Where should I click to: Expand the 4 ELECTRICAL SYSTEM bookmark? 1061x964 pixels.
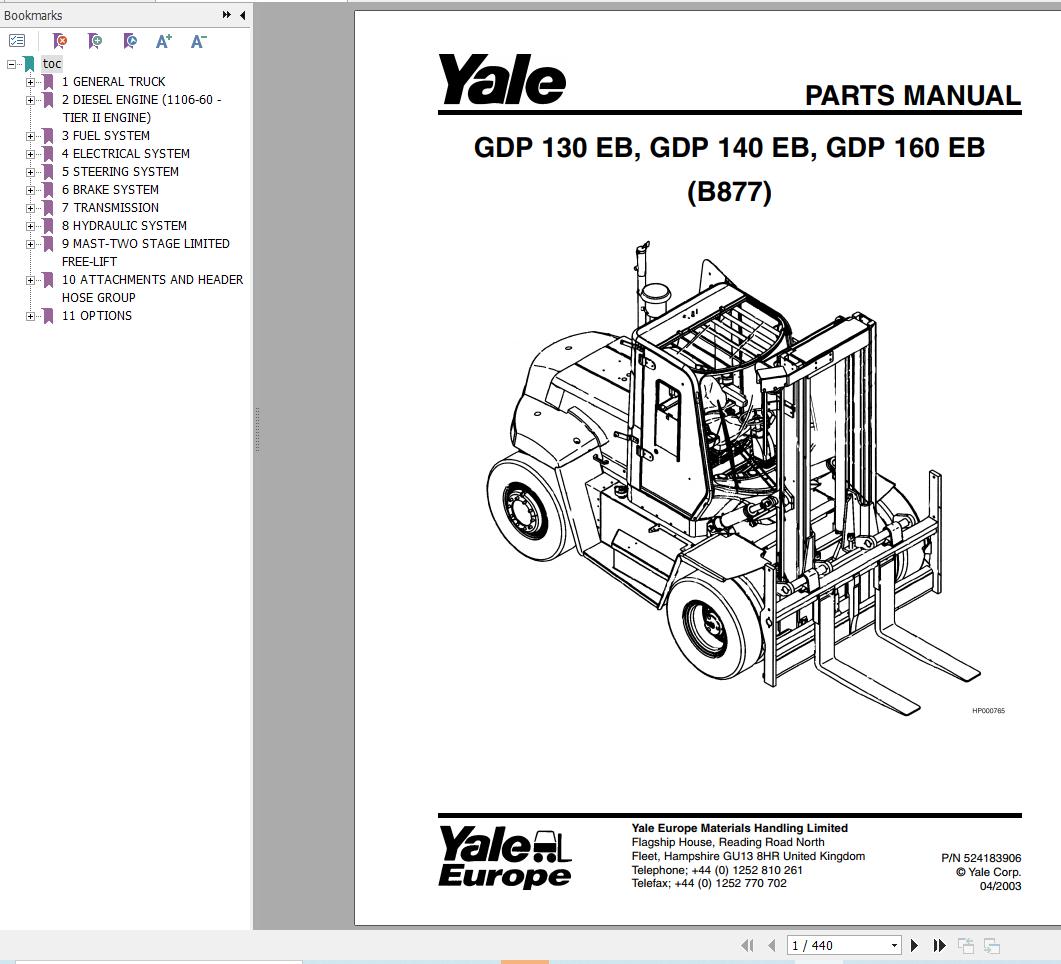coord(30,154)
